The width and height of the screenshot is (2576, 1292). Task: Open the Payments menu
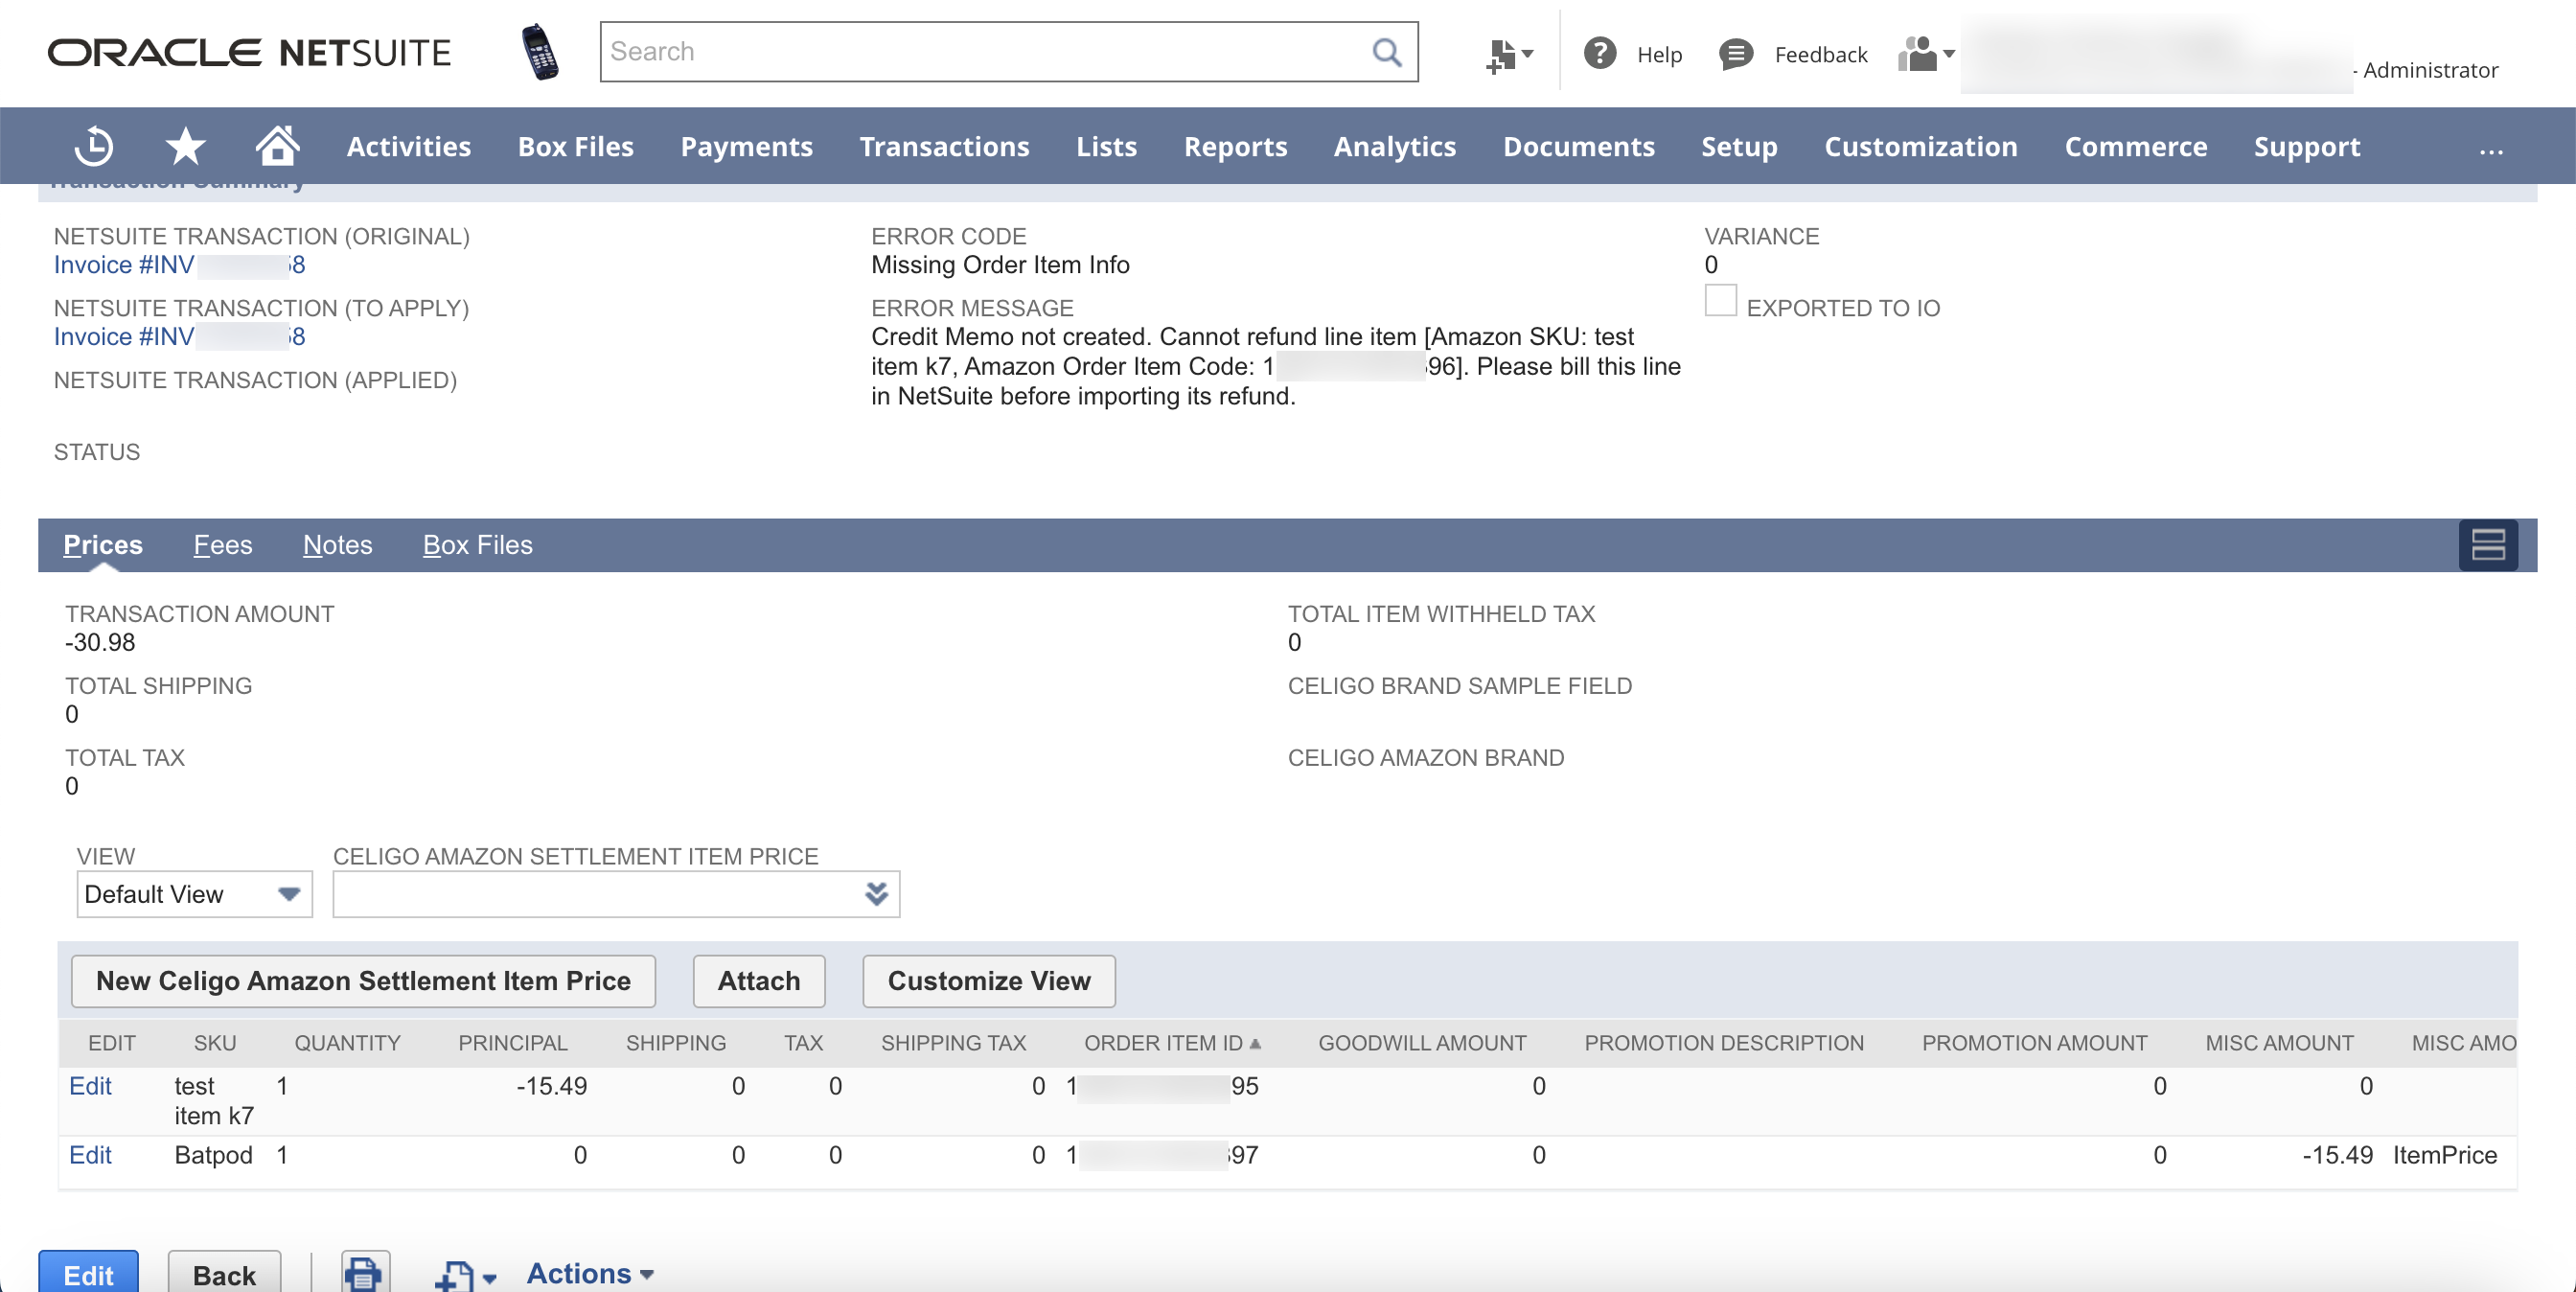(x=746, y=146)
